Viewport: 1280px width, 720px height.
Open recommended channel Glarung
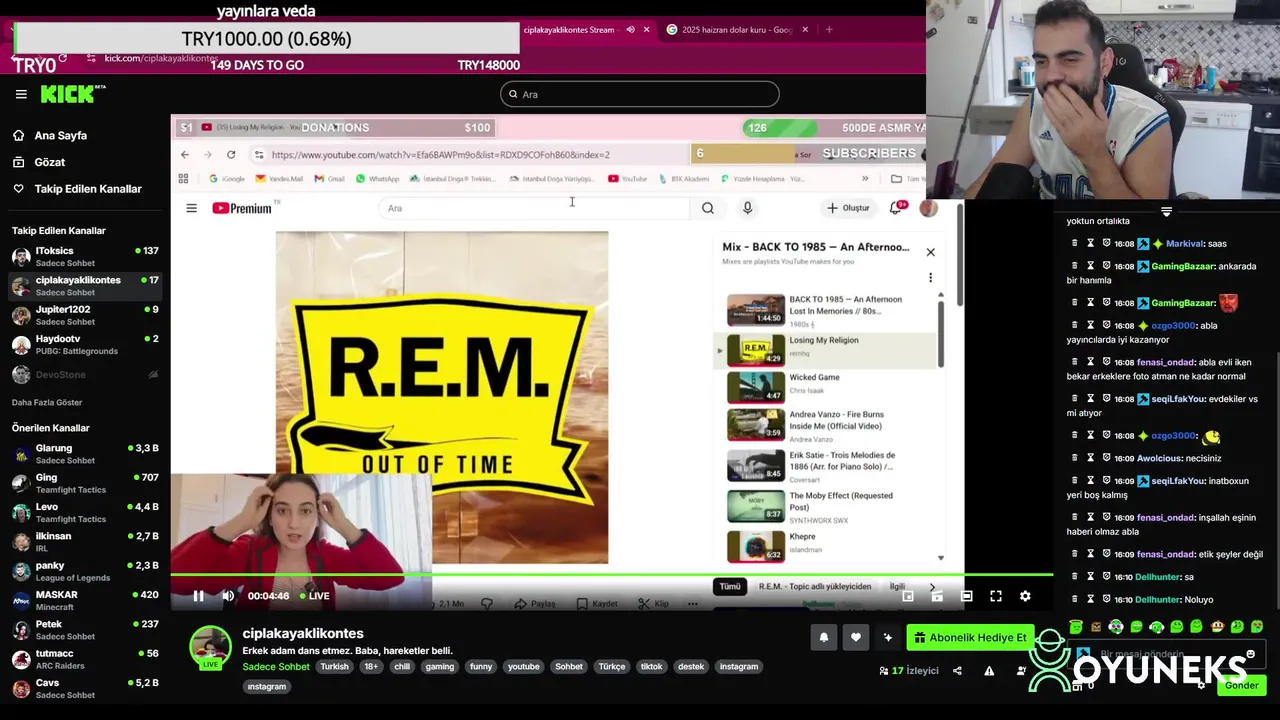85,454
